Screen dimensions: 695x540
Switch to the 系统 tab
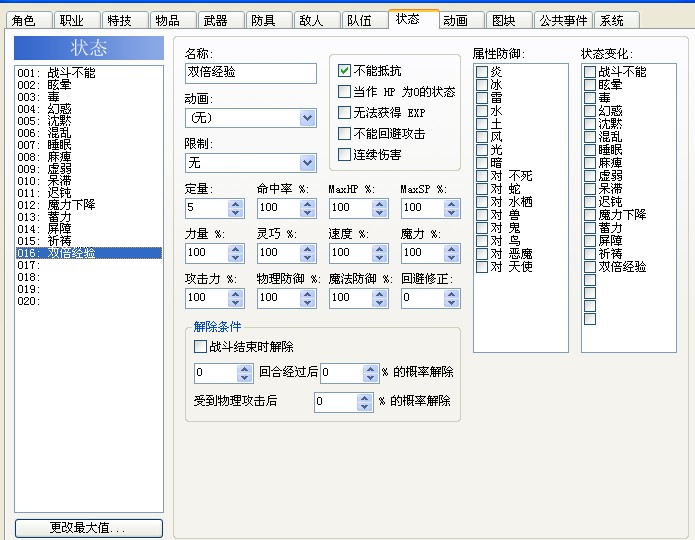(x=617, y=20)
